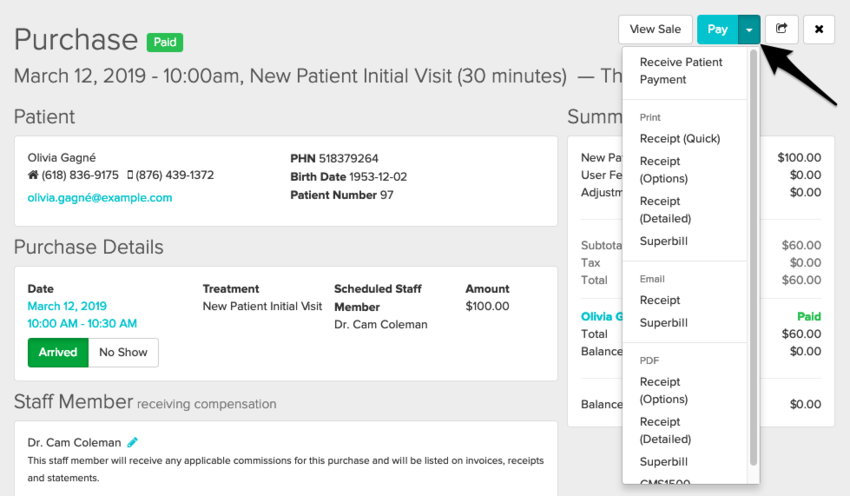Close the purchase panel with X icon
The height and width of the screenshot is (496, 850).
(x=819, y=29)
